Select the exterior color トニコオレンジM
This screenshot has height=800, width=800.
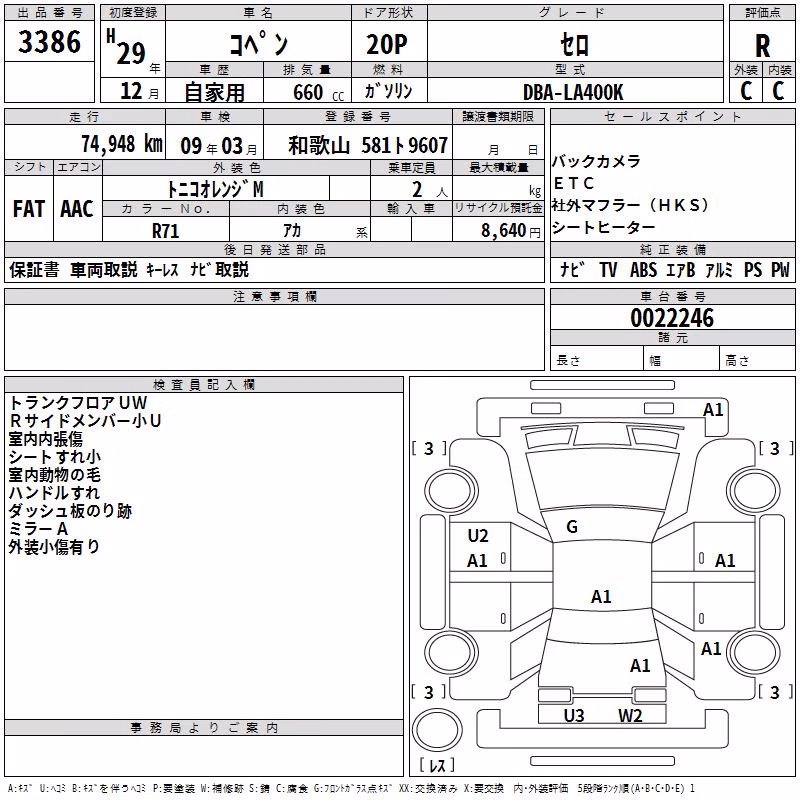[215, 189]
